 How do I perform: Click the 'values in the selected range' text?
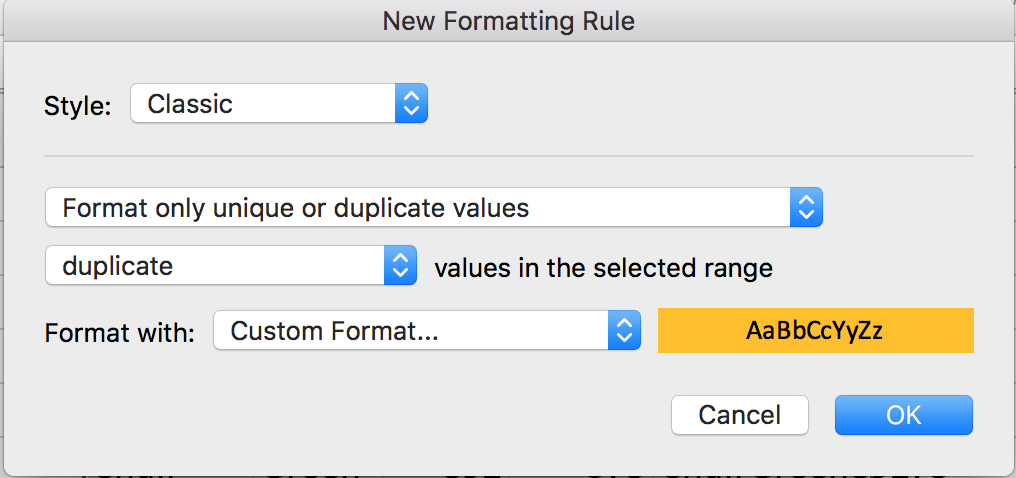[603, 267]
